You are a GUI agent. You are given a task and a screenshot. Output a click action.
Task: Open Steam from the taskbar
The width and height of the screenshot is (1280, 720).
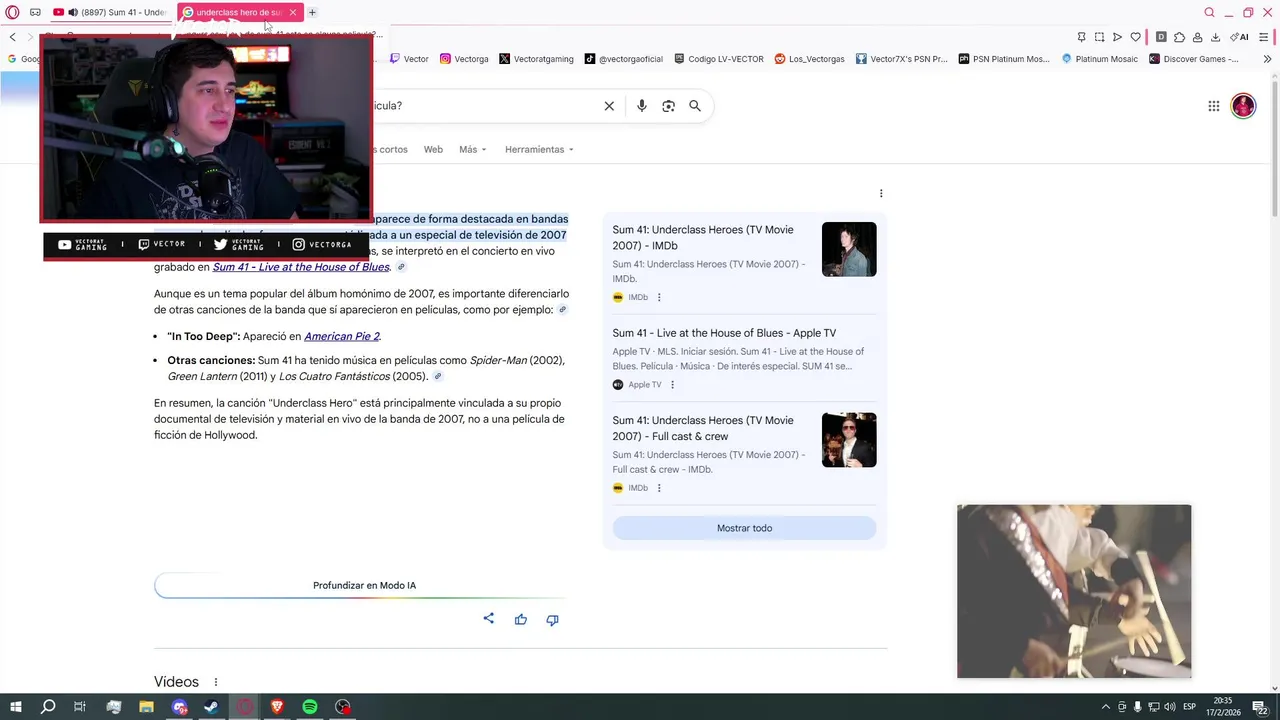click(x=211, y=707)
